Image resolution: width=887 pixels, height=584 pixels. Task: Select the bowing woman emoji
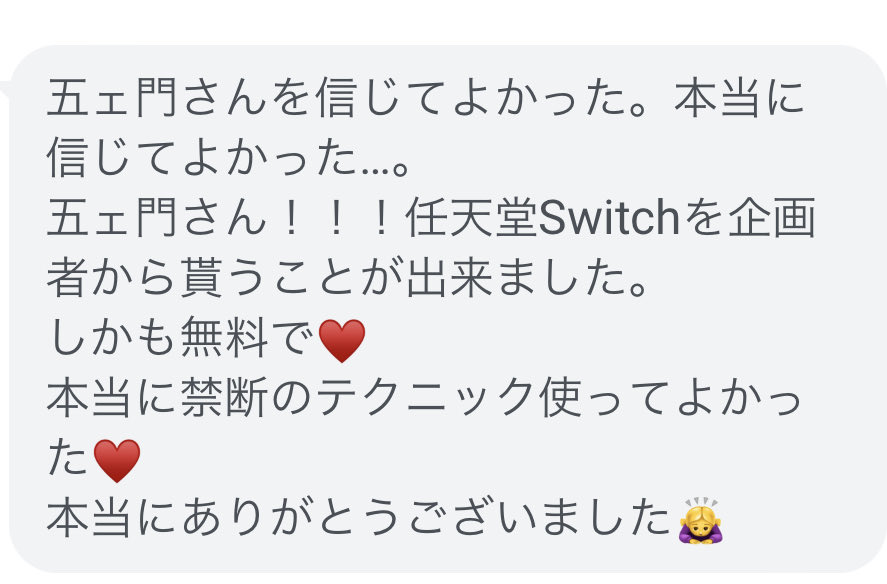(x=701, y=521)
